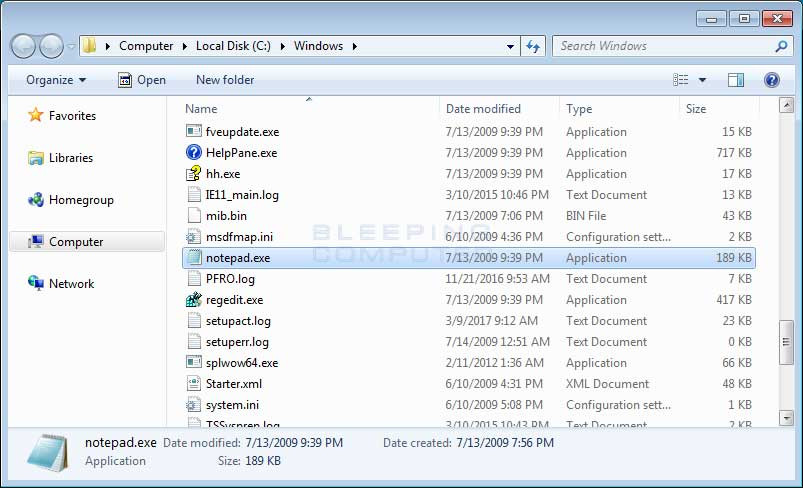Select the regedit.exe registry icon
Screen dimensions: 803x488
(194, 300)
